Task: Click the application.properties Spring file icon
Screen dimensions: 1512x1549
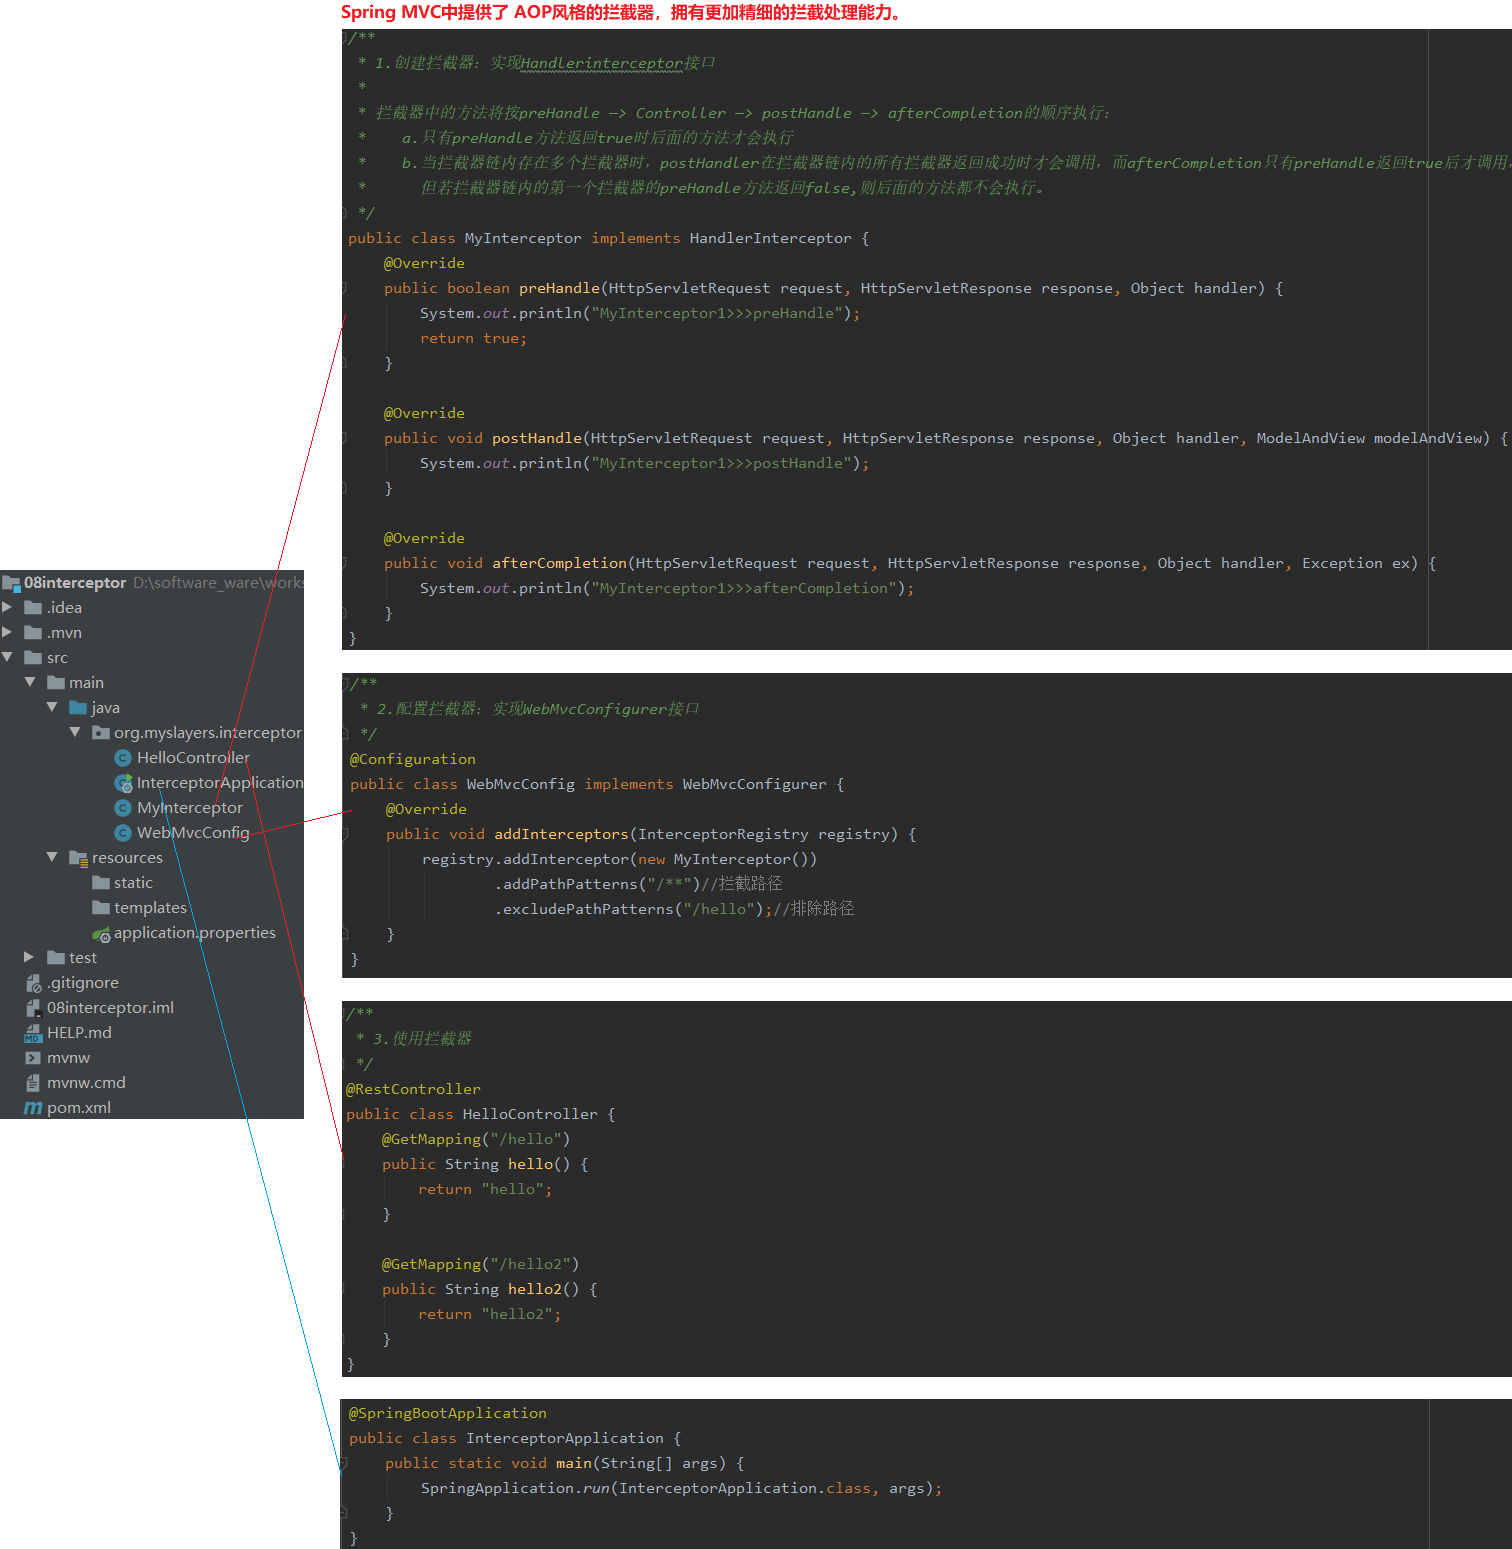Action: click(101, 934)
